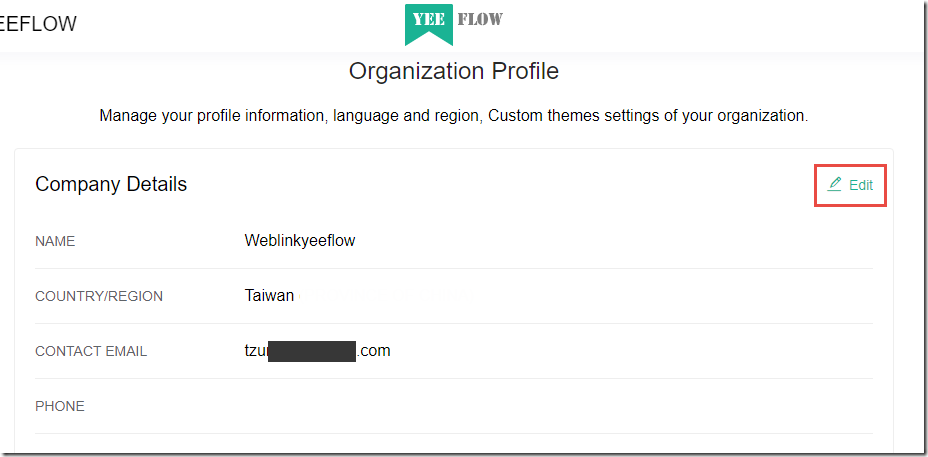Click the gray FLOW logo text
Screen dimensions: 928x457
coord(480,19)
